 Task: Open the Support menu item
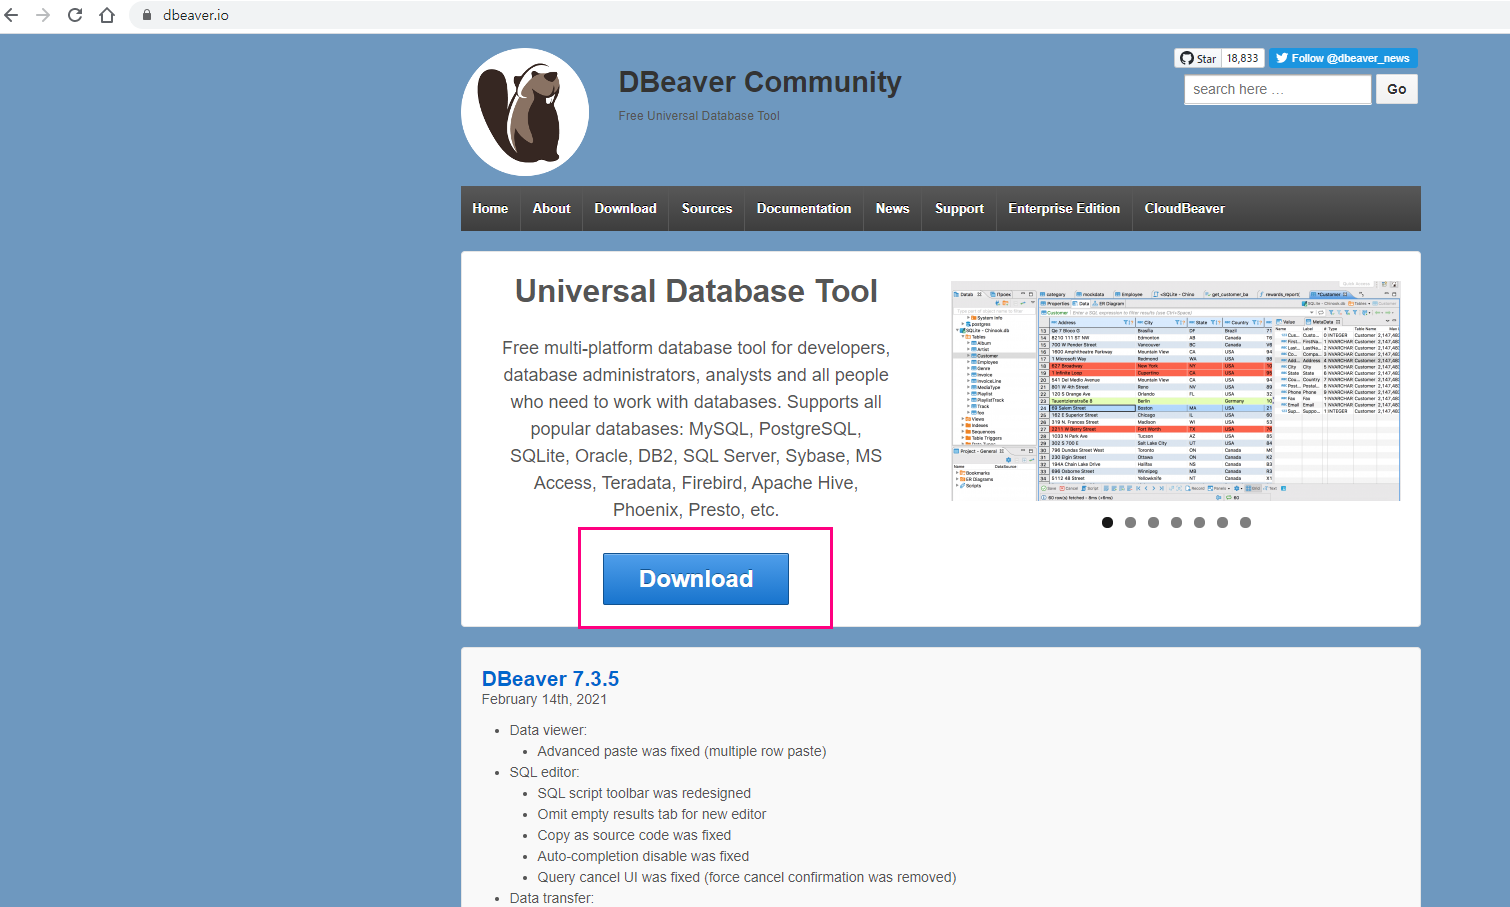[959, 208]
